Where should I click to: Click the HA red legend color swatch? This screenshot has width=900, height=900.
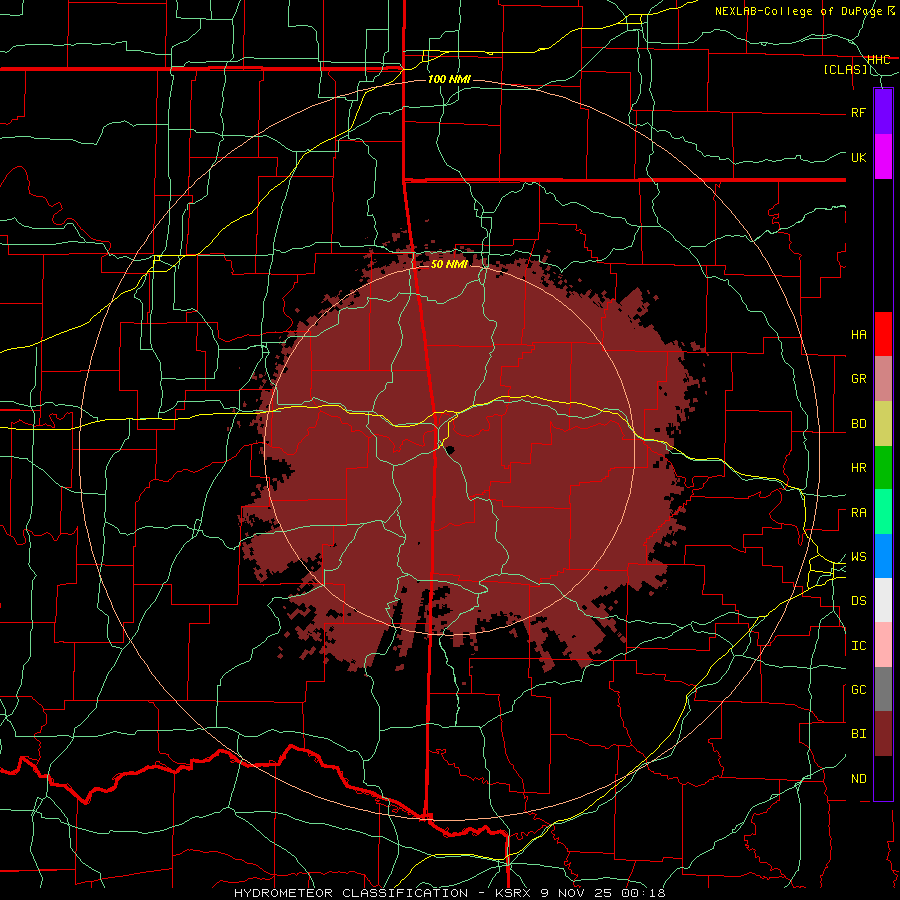click(x=883, y=334)
